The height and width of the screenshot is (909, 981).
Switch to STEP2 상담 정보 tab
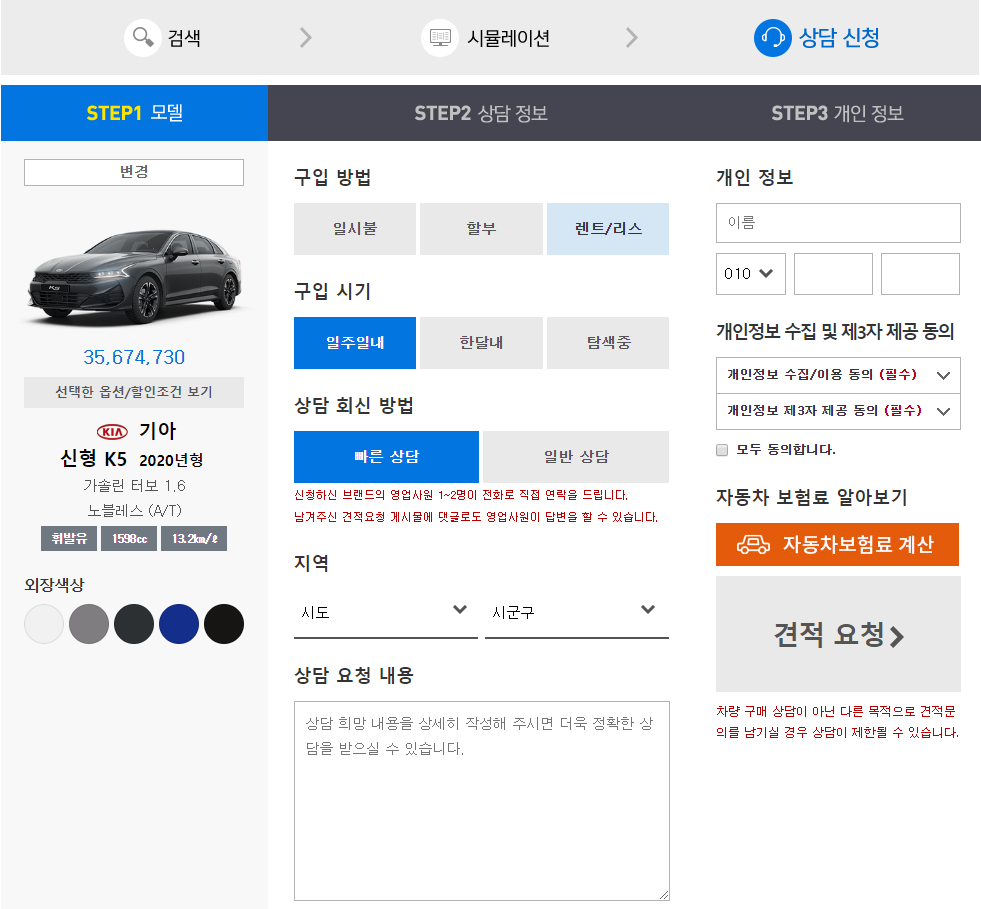pos(480,113)
